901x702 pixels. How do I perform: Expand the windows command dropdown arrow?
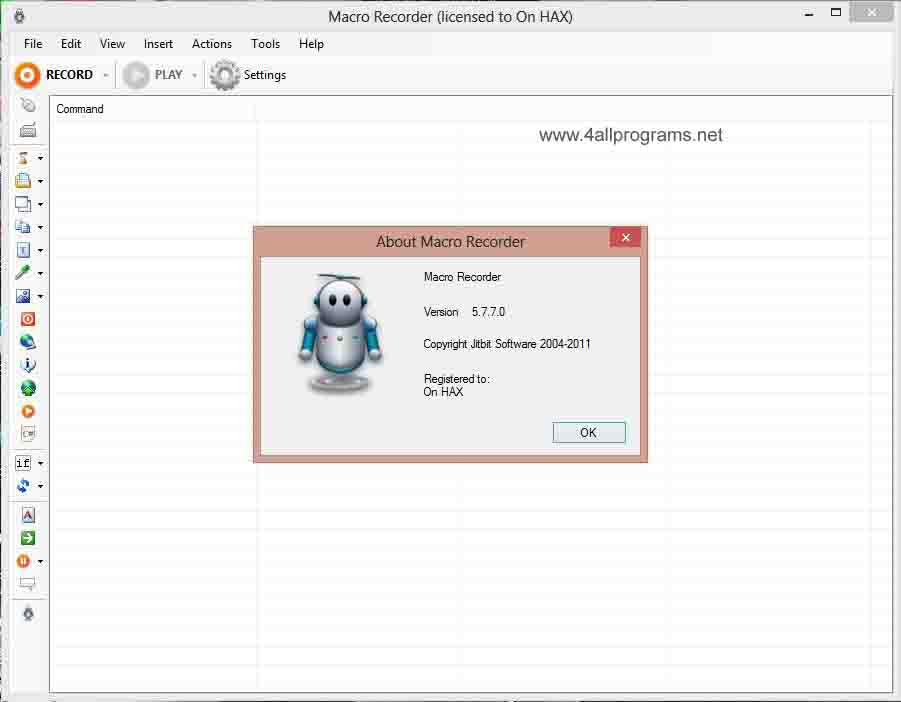[40, 204]
